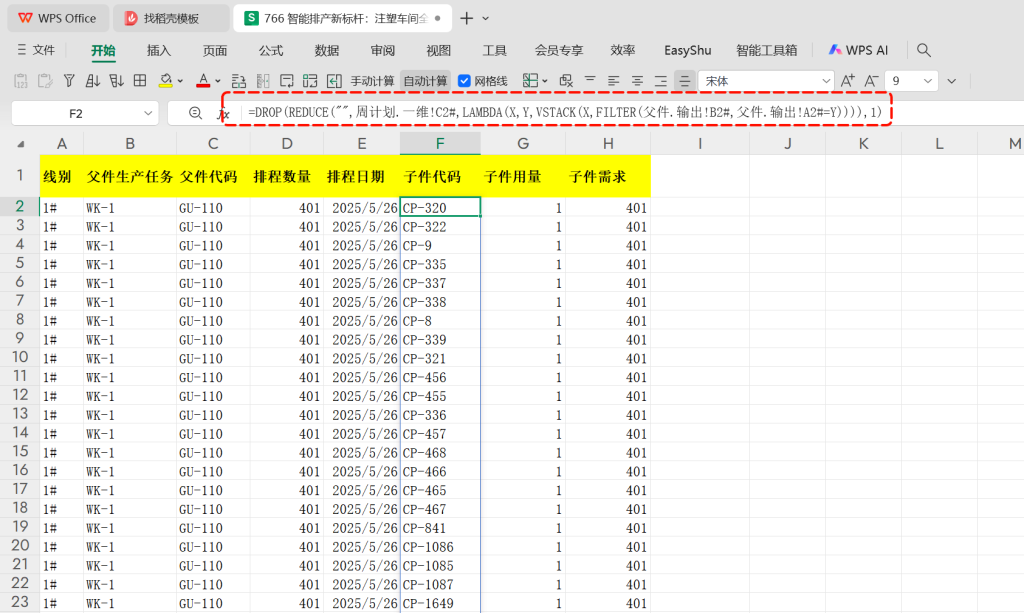Screen dimensions: 1024x613
Task: Toggle vertical middle alignment
Action: pos(684,81)
